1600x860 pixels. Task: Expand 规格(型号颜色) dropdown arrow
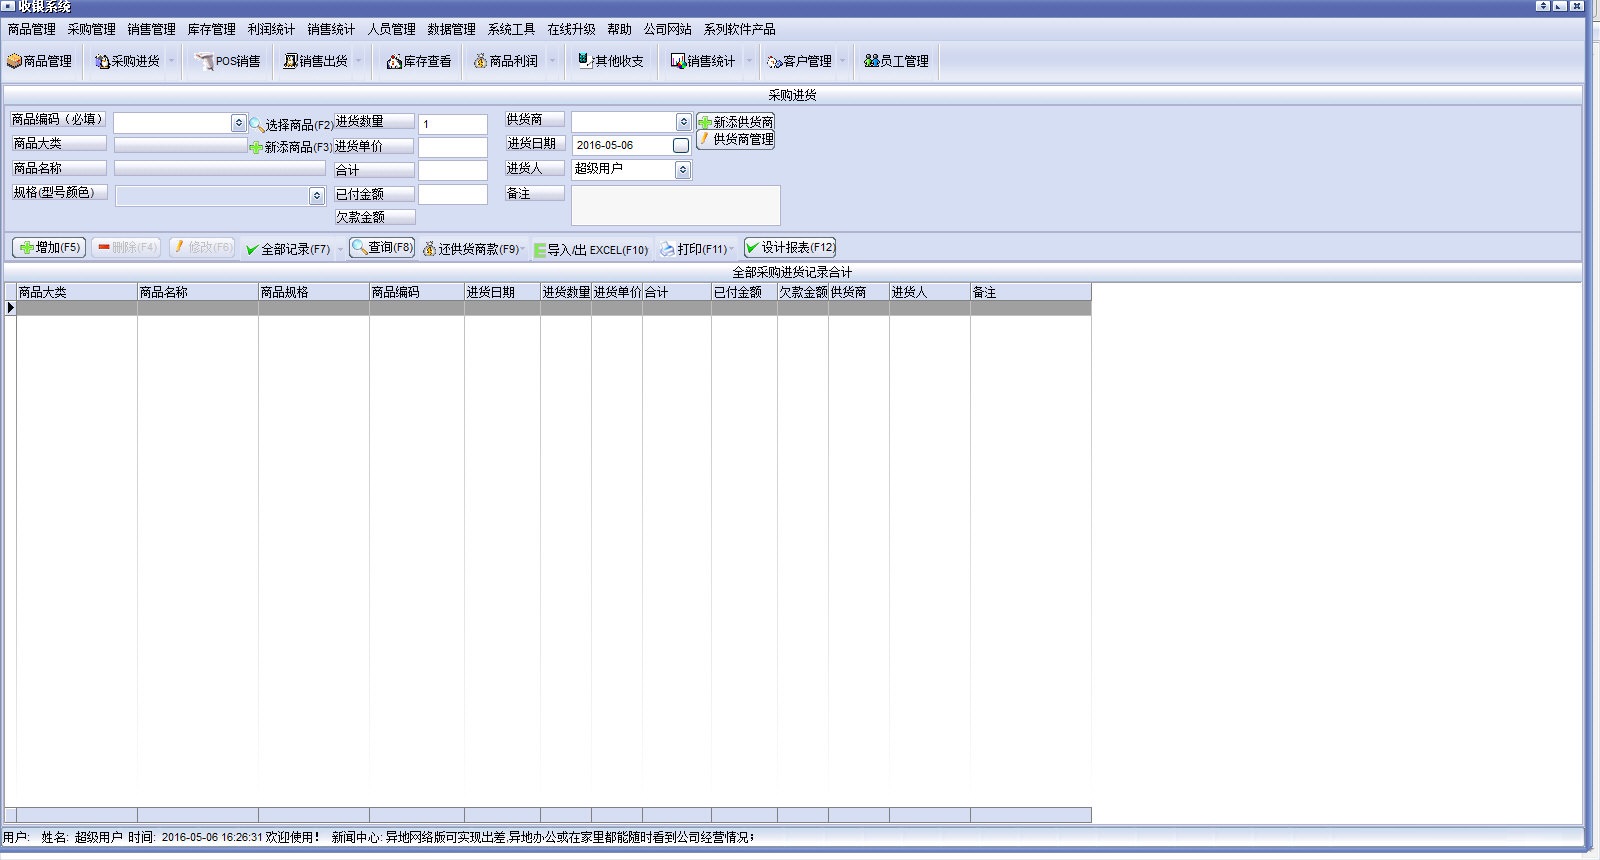[x=317, y=196]
